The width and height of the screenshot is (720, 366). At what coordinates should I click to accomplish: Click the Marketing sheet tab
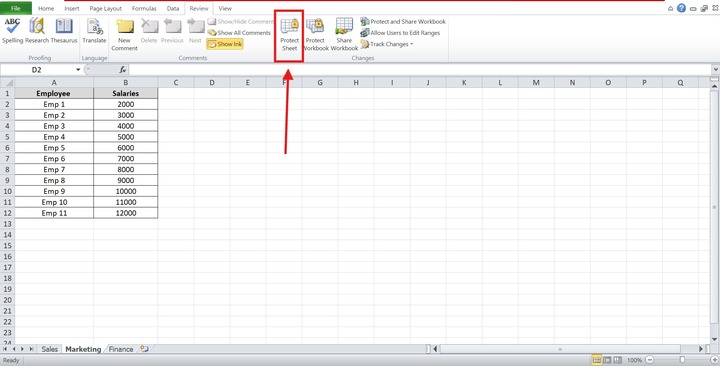click(83, 349)
